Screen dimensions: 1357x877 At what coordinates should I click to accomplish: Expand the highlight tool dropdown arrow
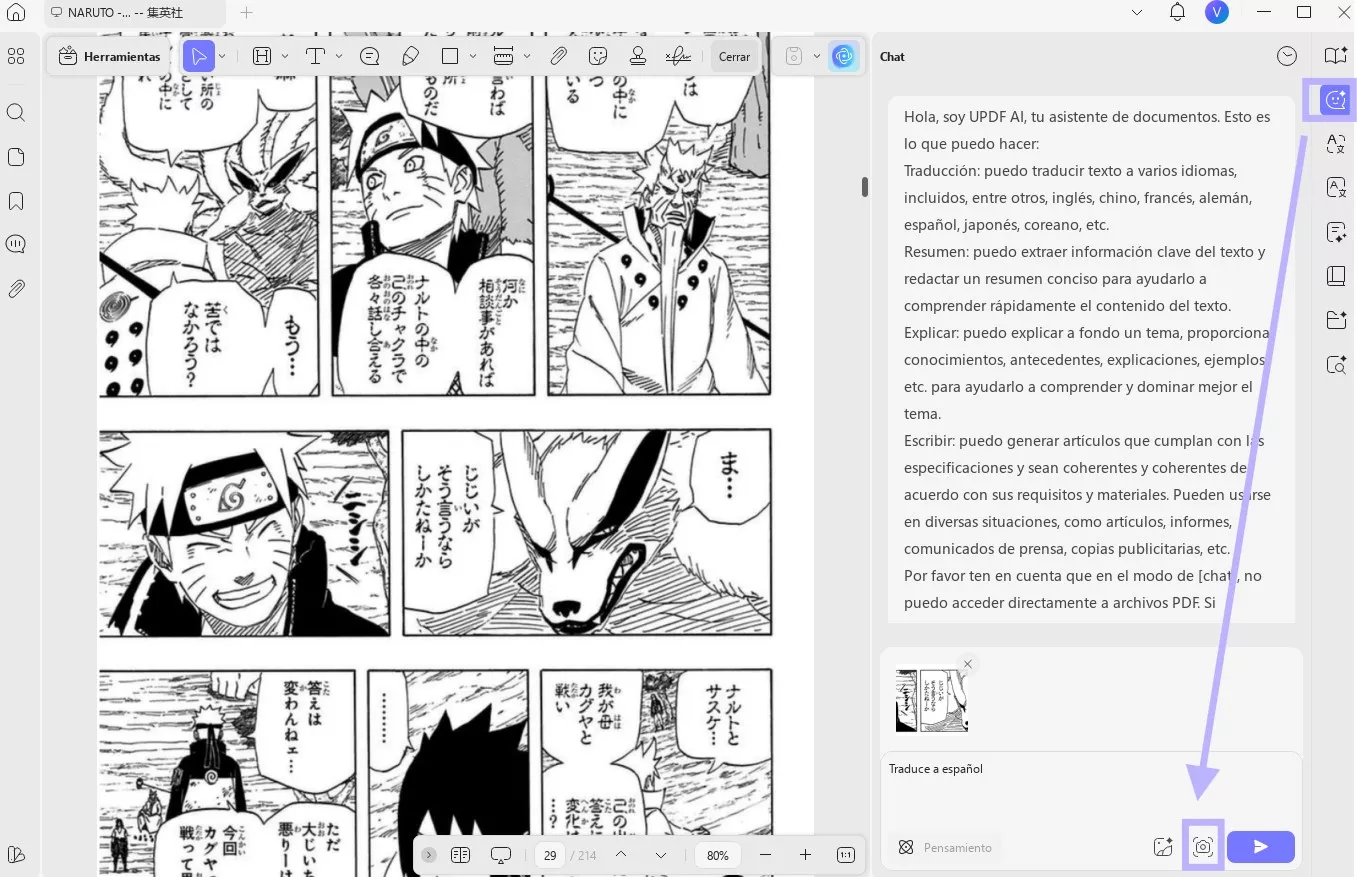pyautogui.click(x=285, y=56)
